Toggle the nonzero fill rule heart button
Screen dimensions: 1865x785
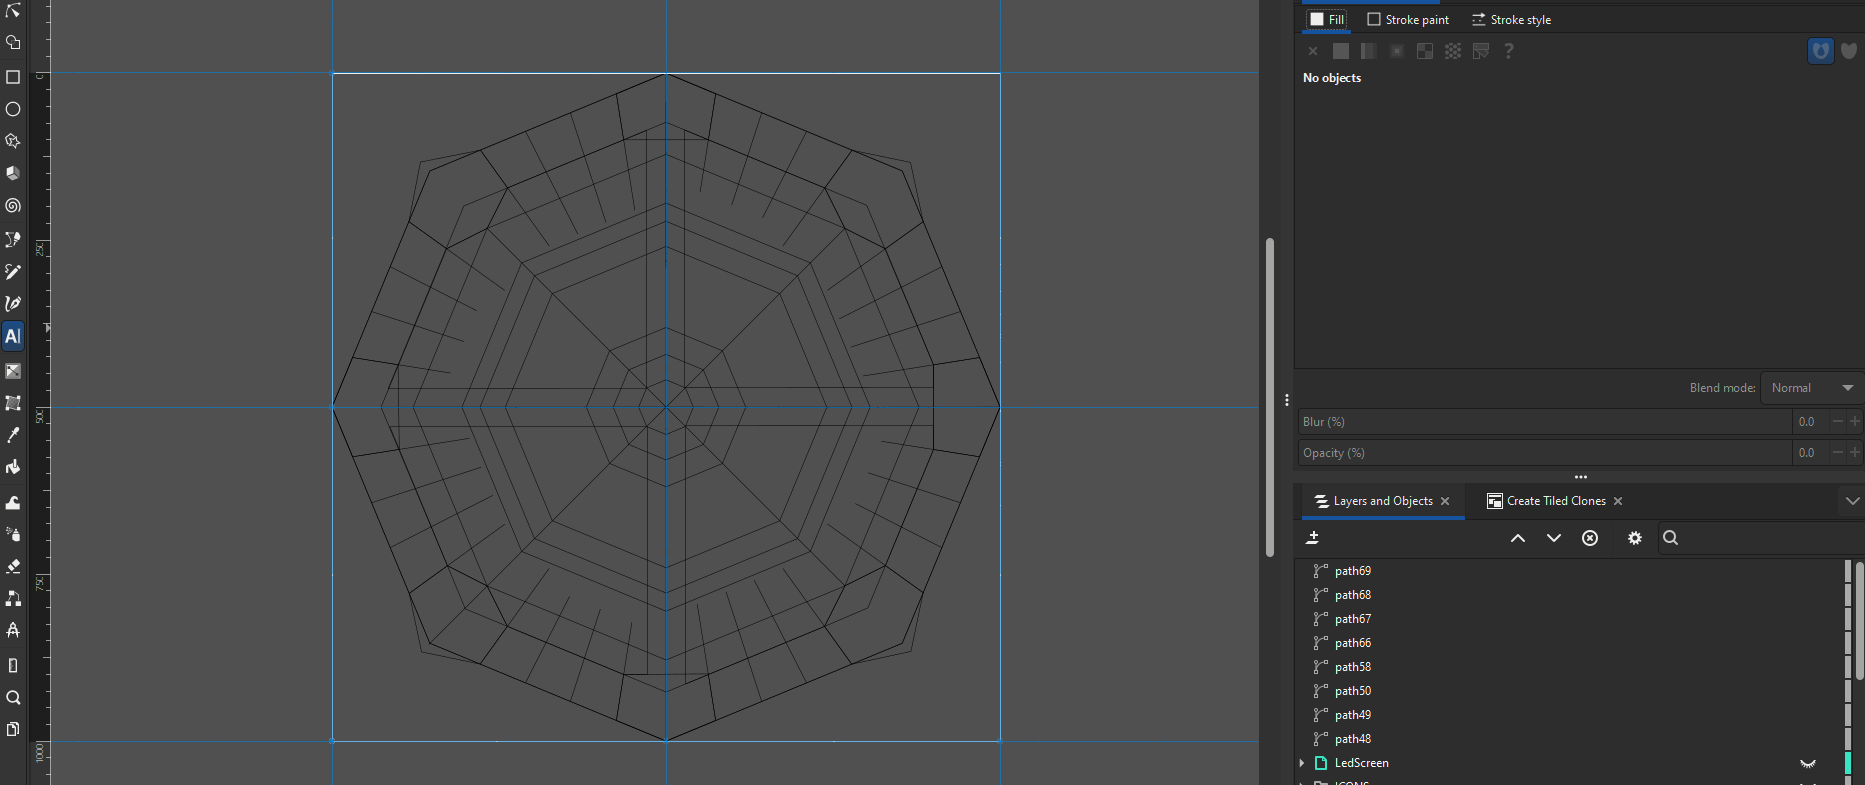1849,51
